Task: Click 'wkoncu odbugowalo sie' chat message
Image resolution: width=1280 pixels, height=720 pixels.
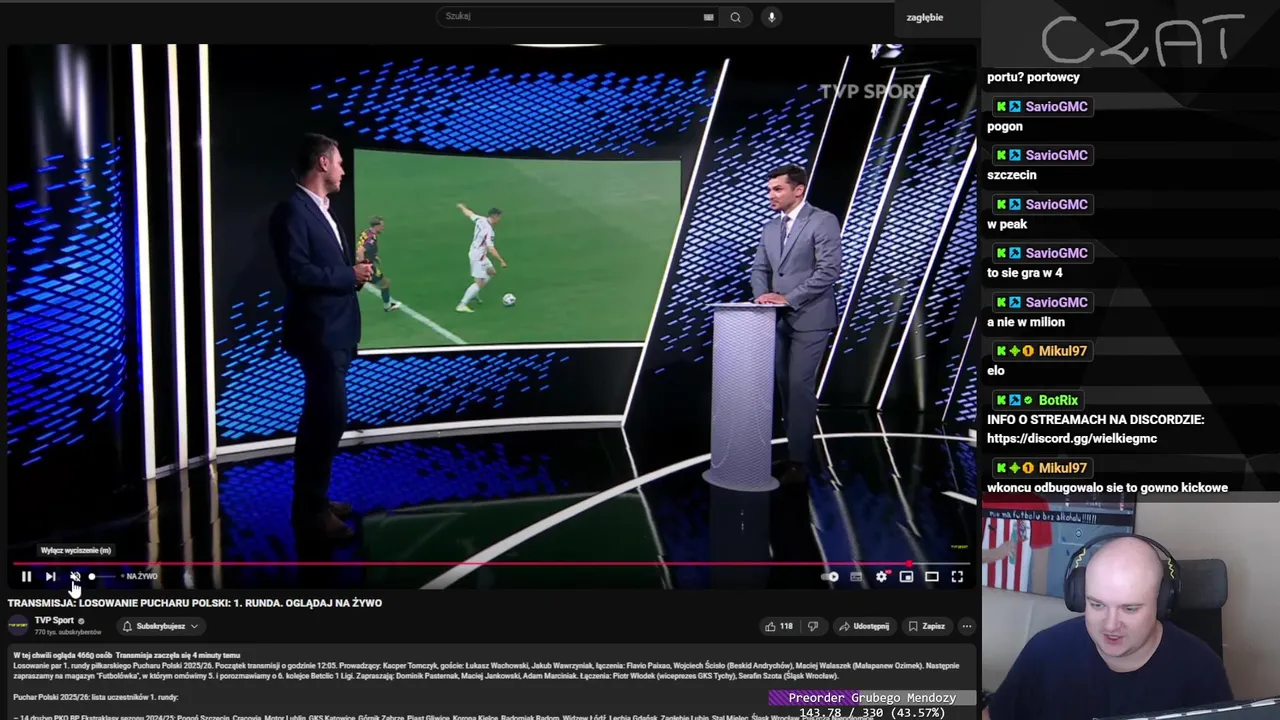Action: click(1107, 488)
